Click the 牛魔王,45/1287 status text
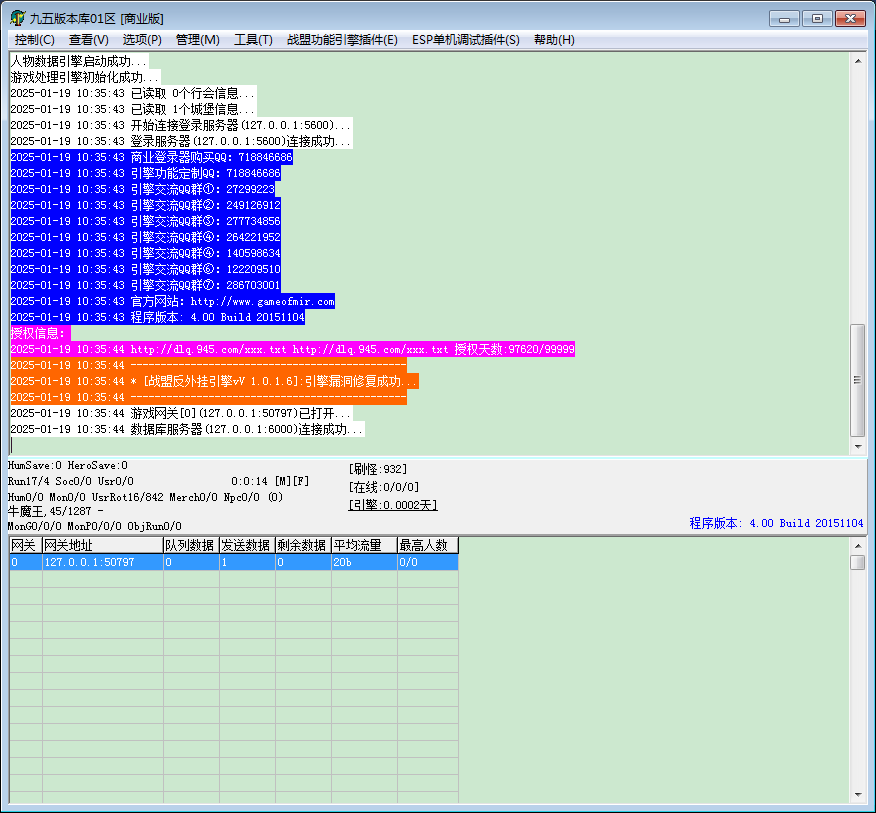Image resolution: width=876 pixels, height=813 pixels. click(x=55, y=511)
